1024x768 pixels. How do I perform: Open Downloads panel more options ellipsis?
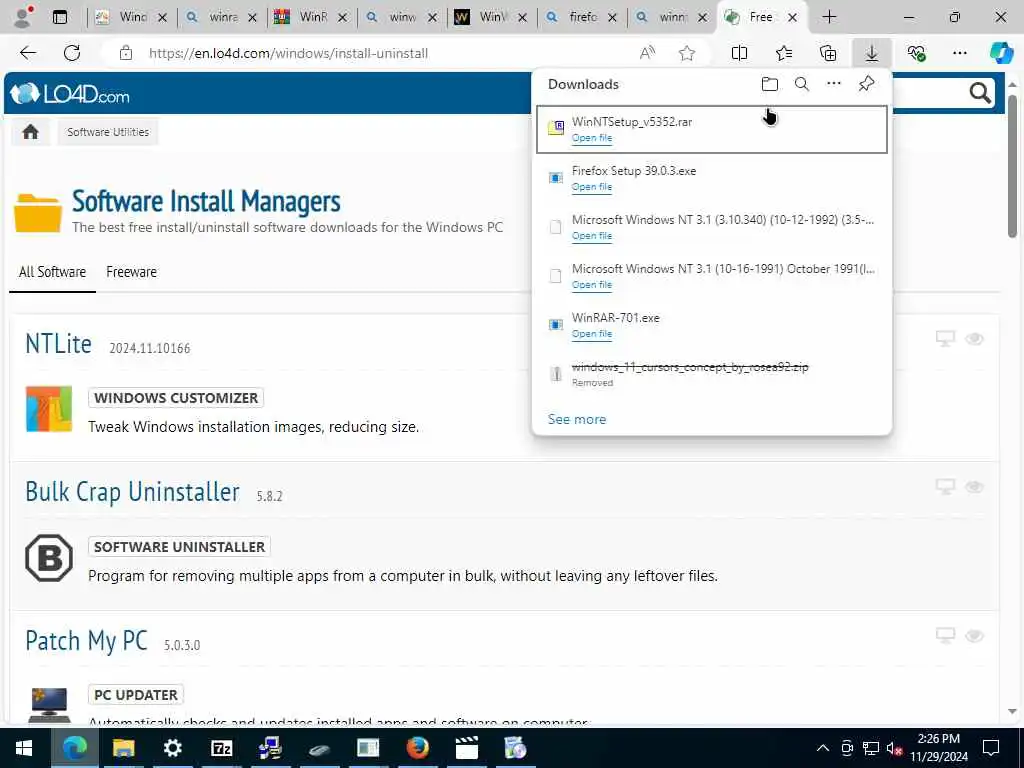834,84
